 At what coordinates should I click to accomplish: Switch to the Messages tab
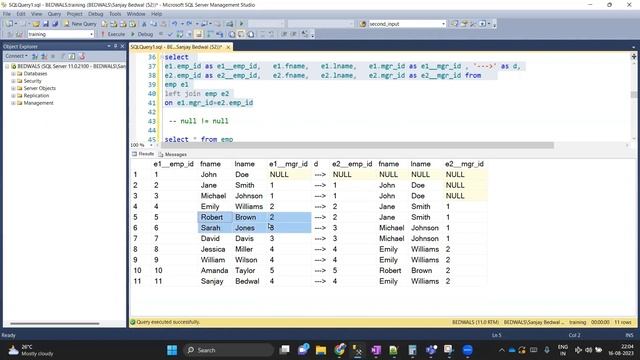[x=173, y=154]
